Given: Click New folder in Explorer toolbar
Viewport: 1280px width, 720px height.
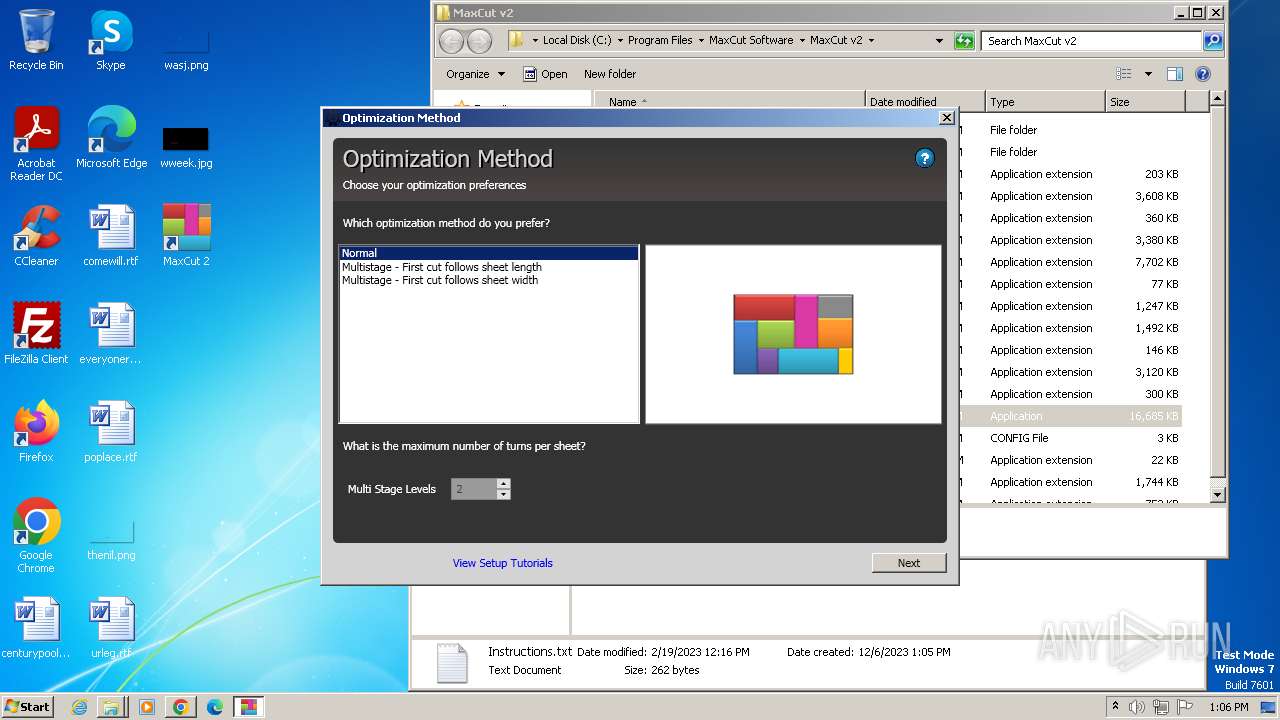Looking at the screenshot, I should pyautogui.click(x=610, y=74).
